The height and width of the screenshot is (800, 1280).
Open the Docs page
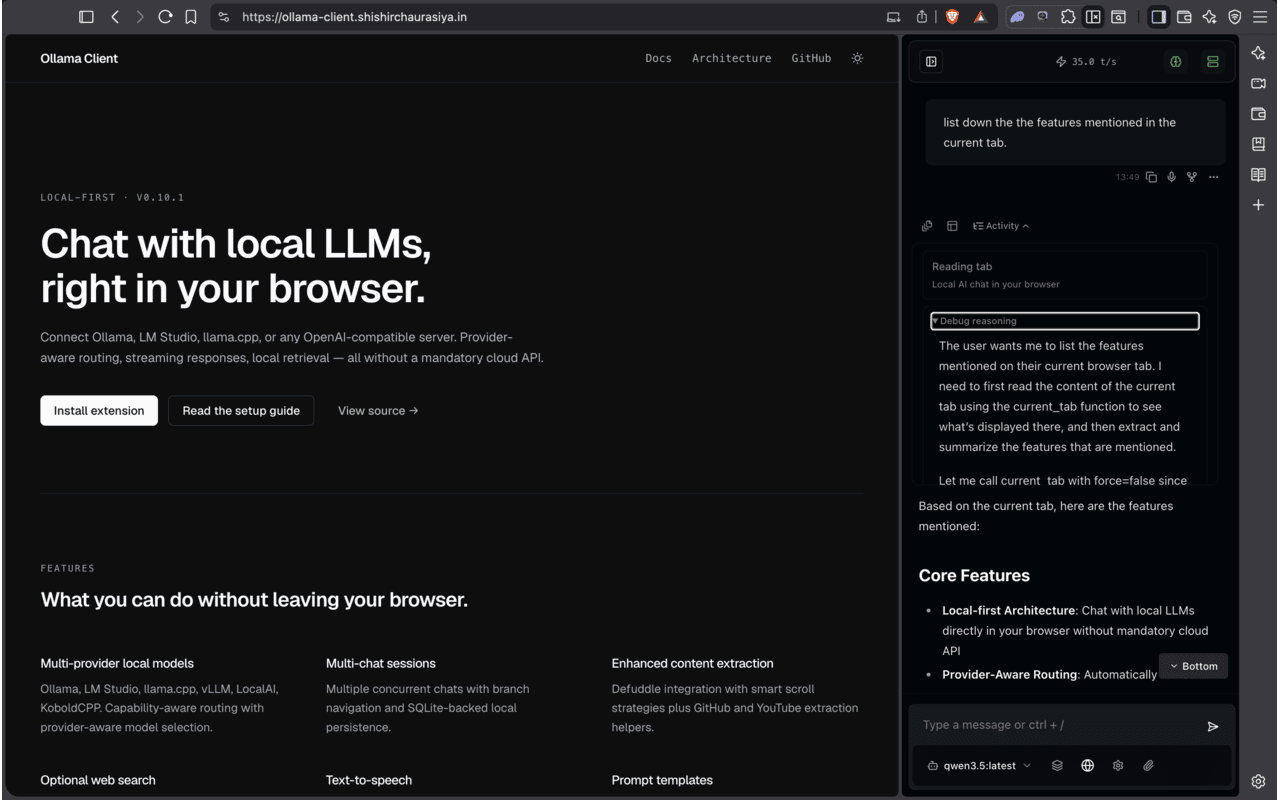click(658, 58)
